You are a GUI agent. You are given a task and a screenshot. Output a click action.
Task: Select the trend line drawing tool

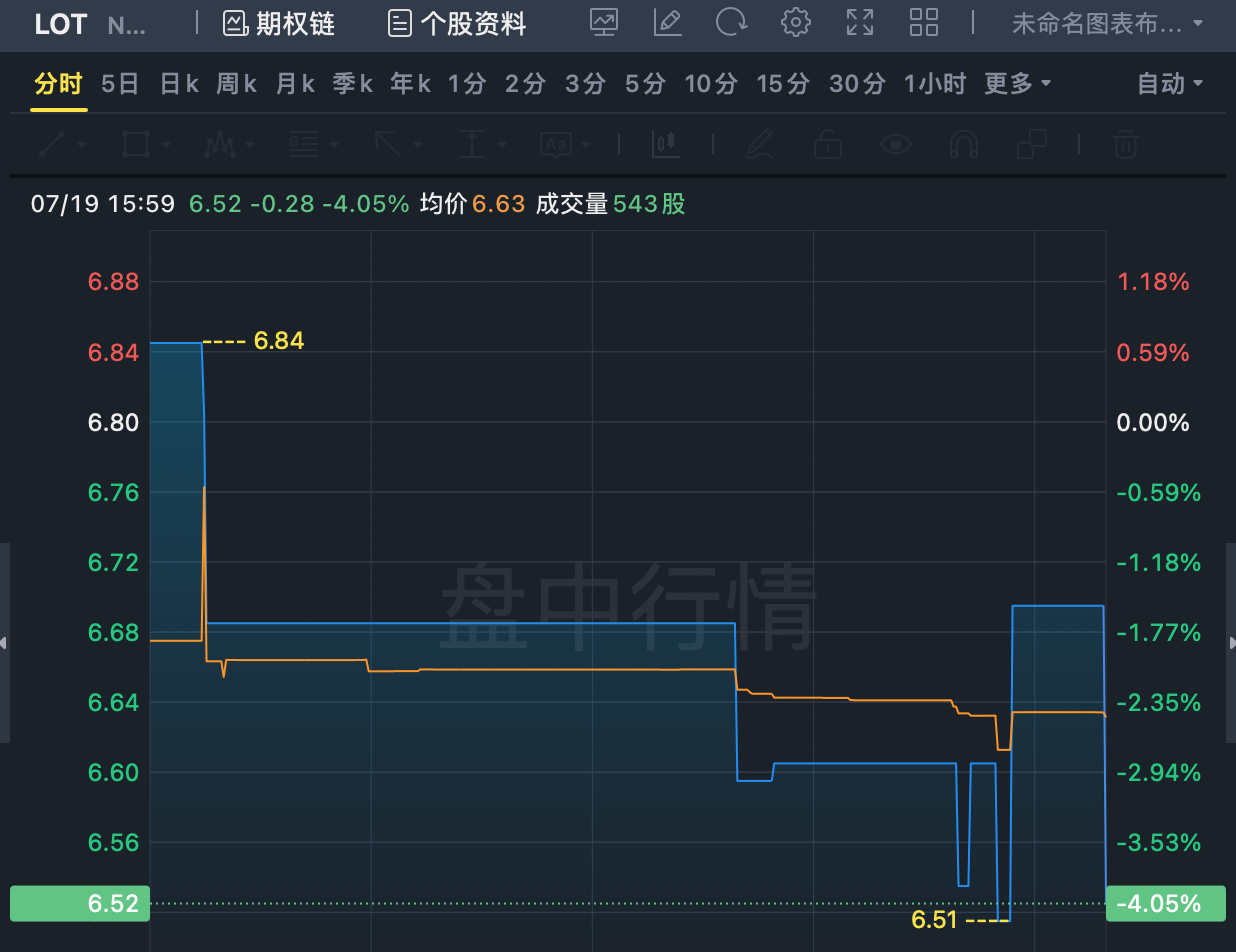tap(52, 145)
